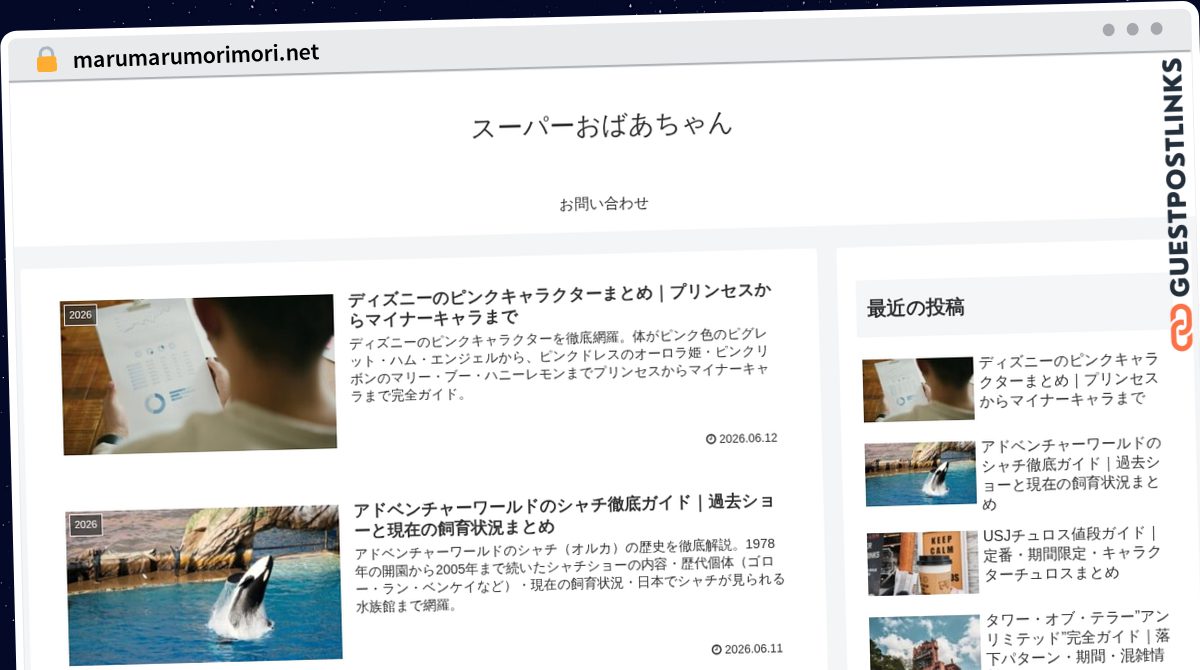Click the orca show article thumbnail
Viewport: 1200px width, 670px height.
tap(205, 586)
